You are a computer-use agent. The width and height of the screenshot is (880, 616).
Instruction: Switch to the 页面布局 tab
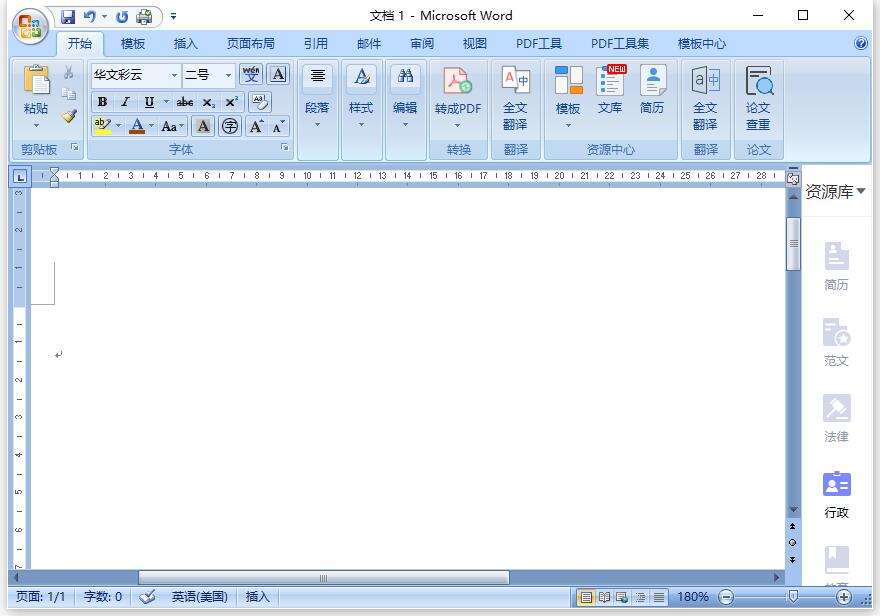[250, 44]
